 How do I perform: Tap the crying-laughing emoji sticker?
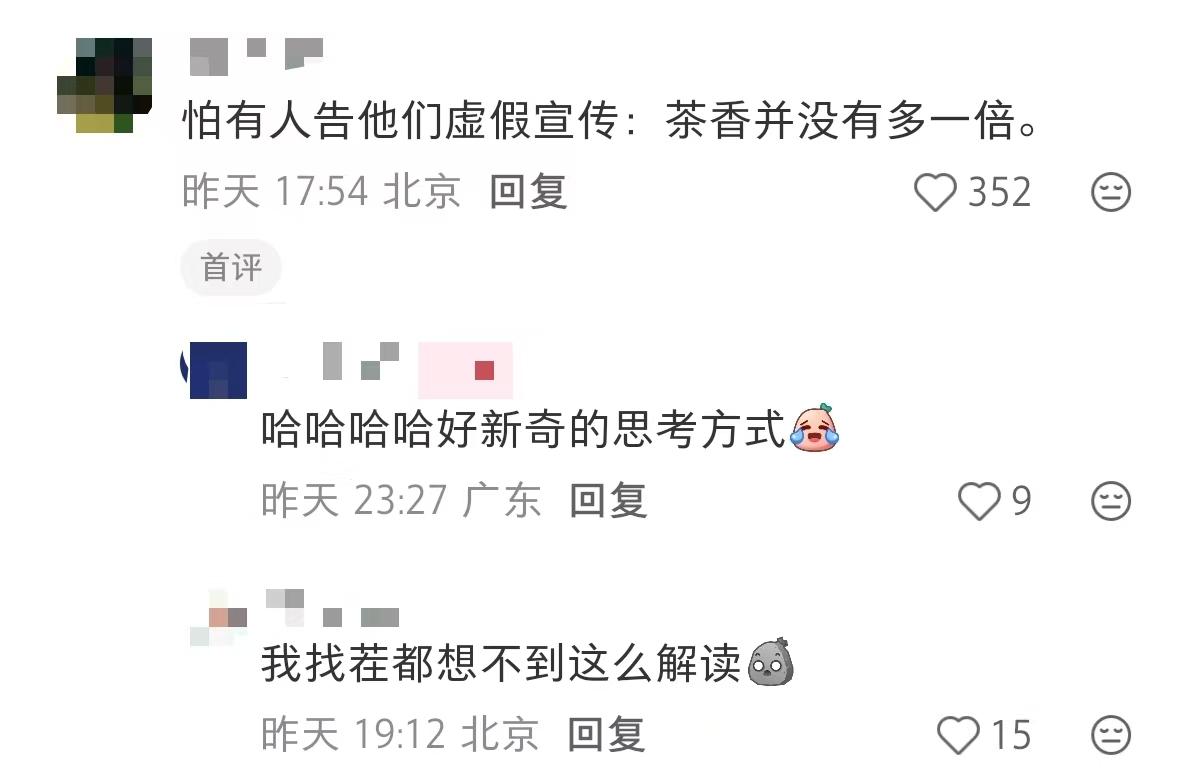[x=815, y=428]
